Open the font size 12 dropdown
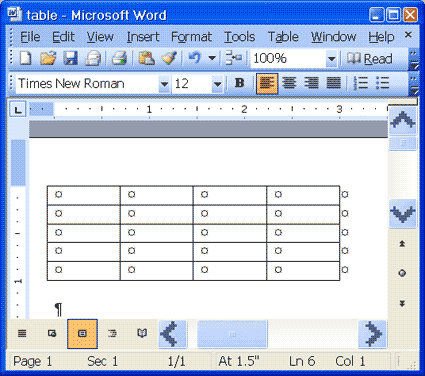Screen dimensions: 425x376 point(217,84)
